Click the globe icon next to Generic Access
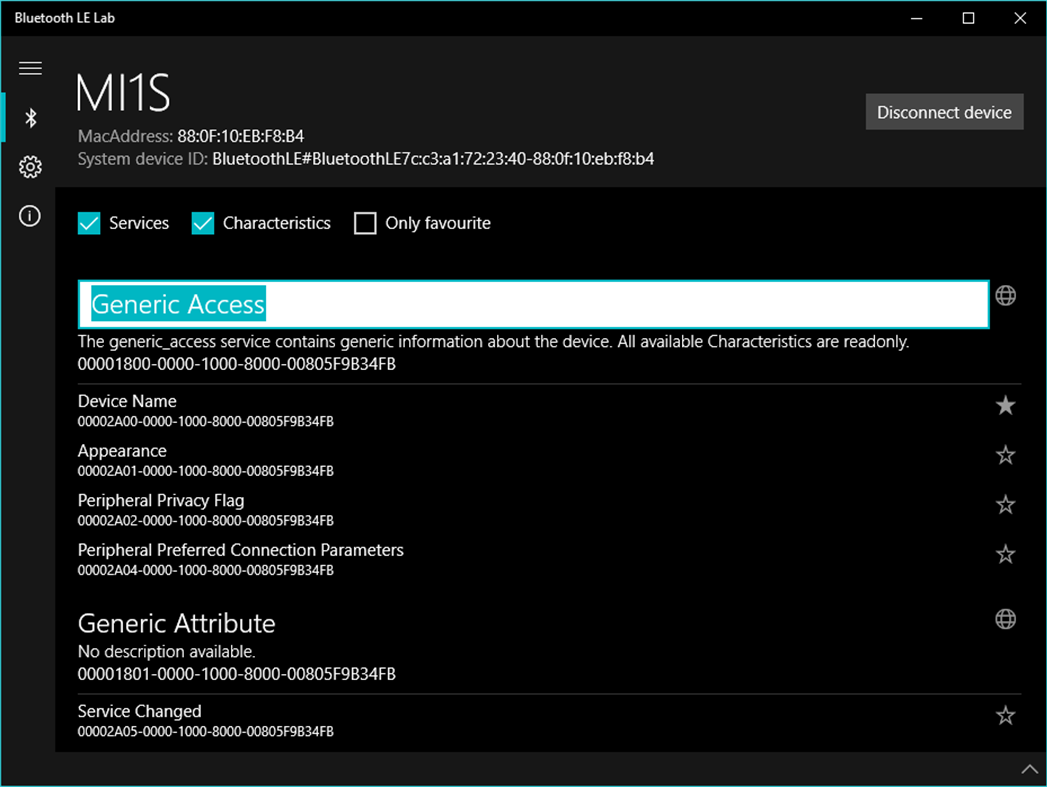1047x787 pixels. pyautogui.click(x=1005, y=295)
